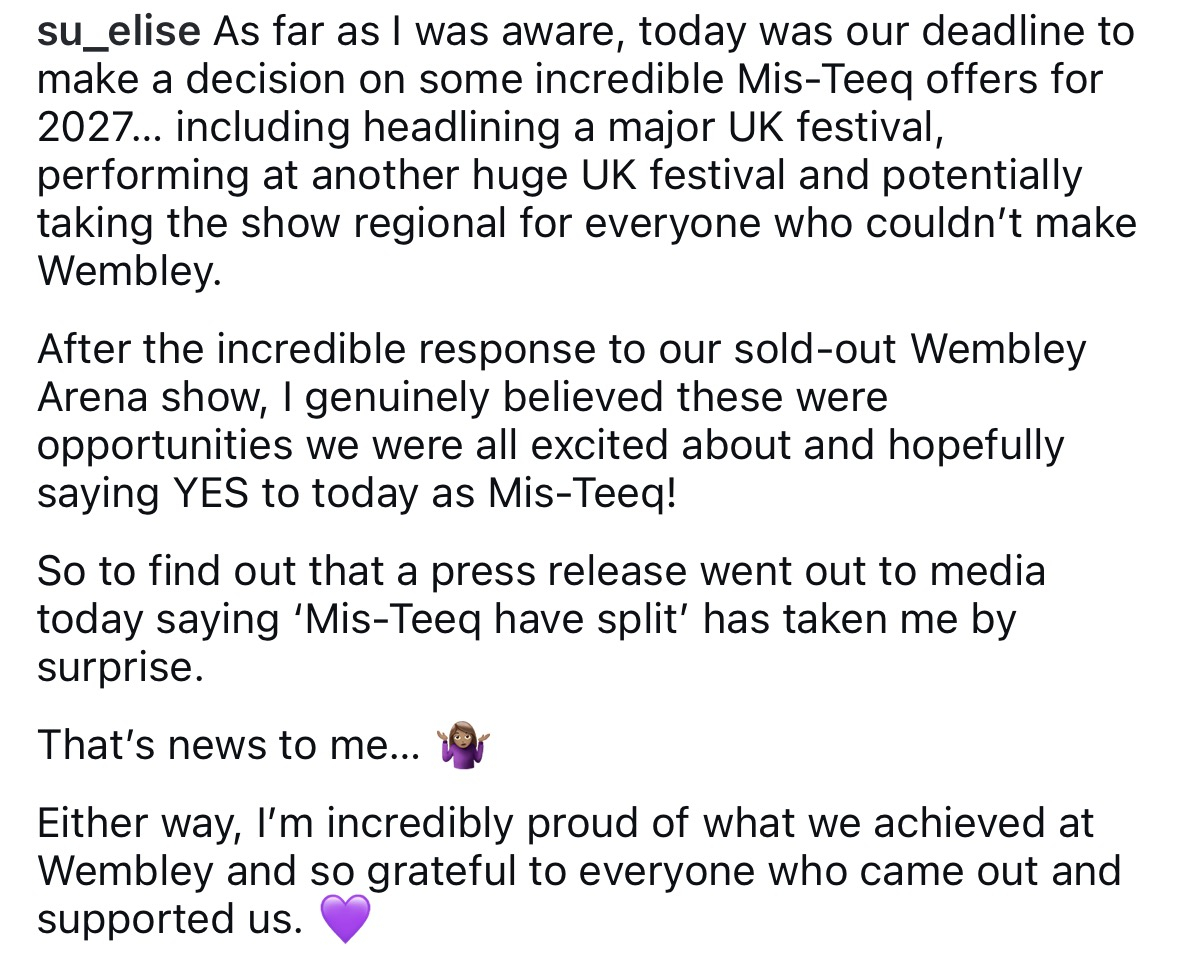
Task: Tap the purple heart emoji
Action: pos(345,919)
